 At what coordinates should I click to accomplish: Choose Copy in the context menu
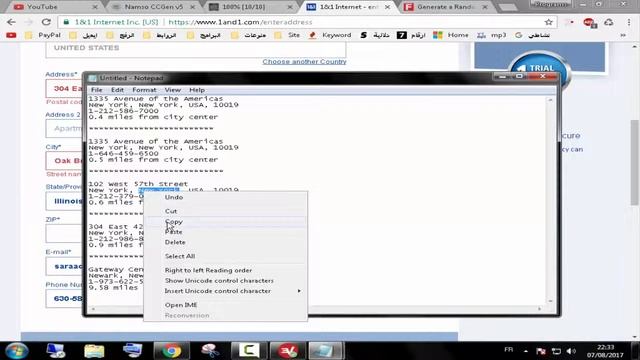[x=225, y=222]
